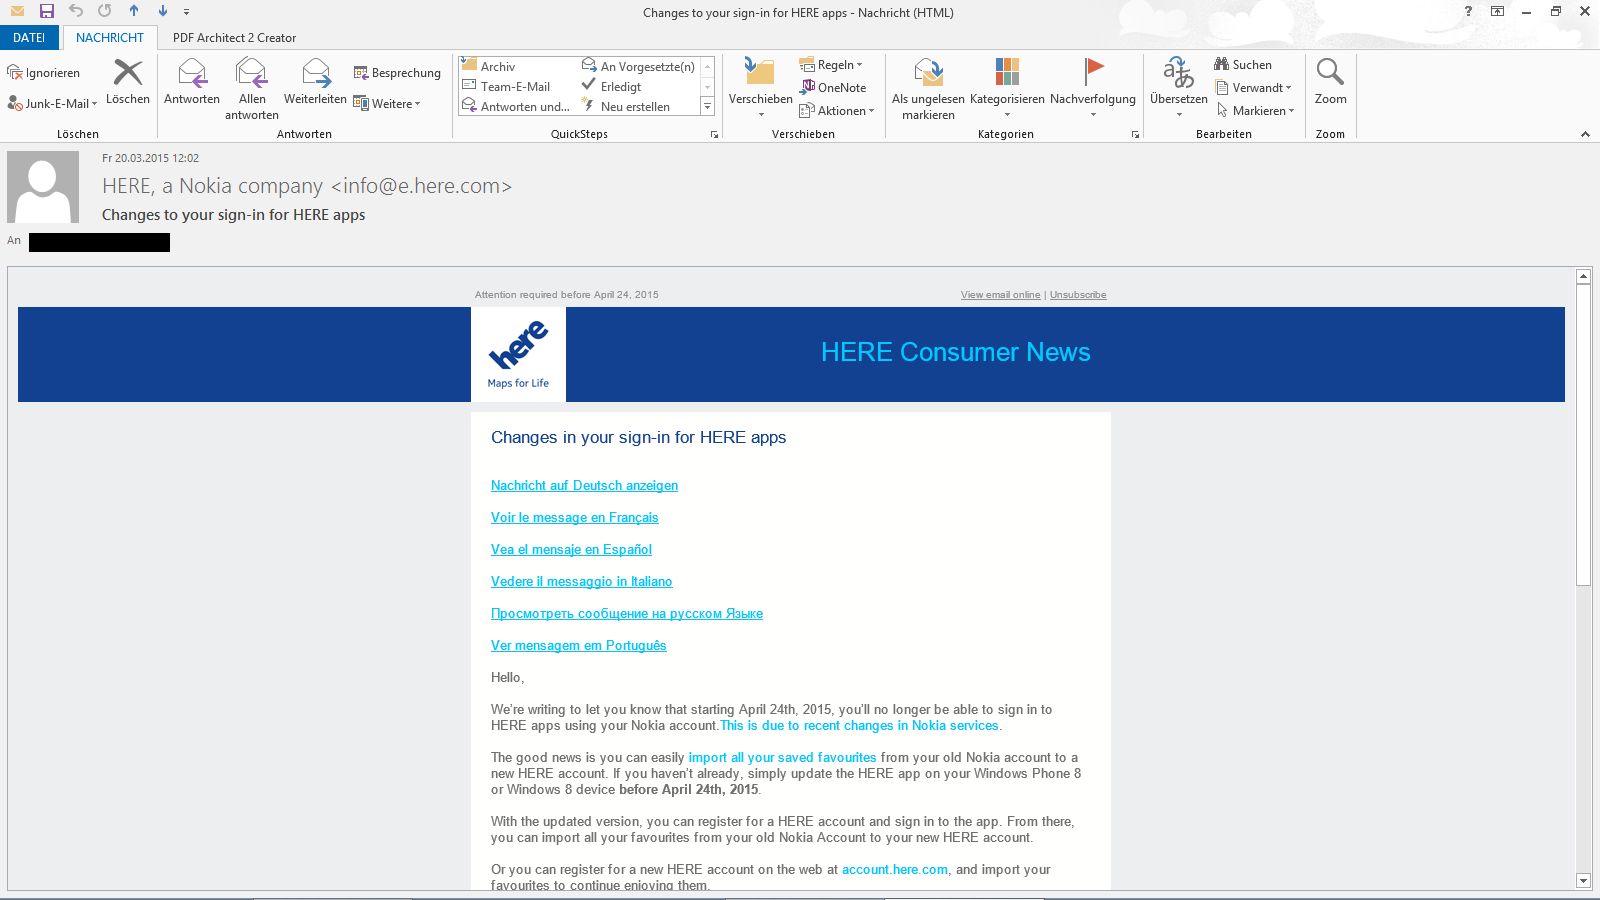This screenshot has width=1600, height=900.
Task: Open Vedere il messaggio in Italiano
Action: click(x=581, y=581)
